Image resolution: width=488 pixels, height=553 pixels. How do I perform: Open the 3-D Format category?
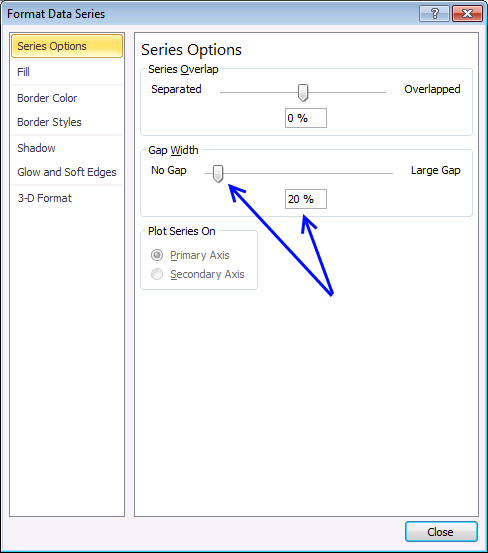[x=67, y=198]
